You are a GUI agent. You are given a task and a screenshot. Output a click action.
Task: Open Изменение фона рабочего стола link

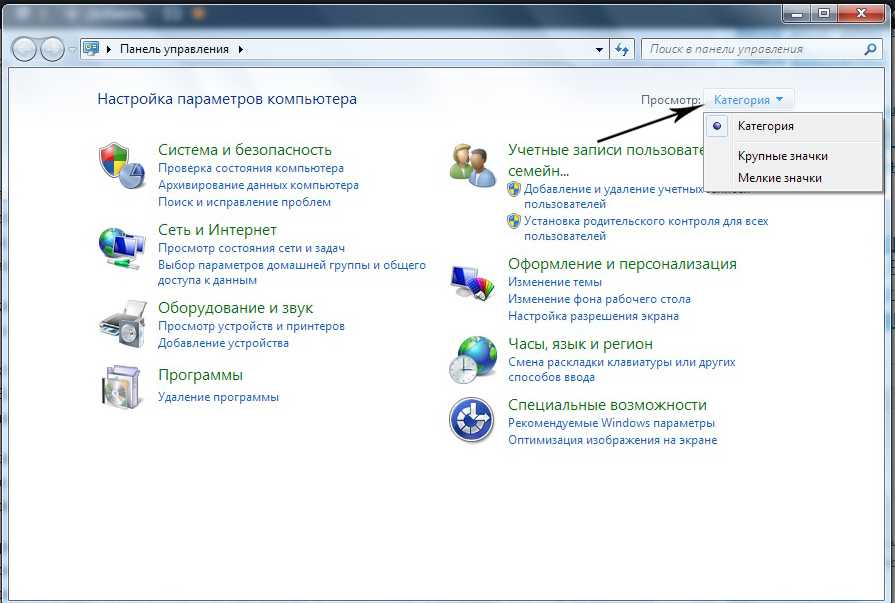click(599, 299)
